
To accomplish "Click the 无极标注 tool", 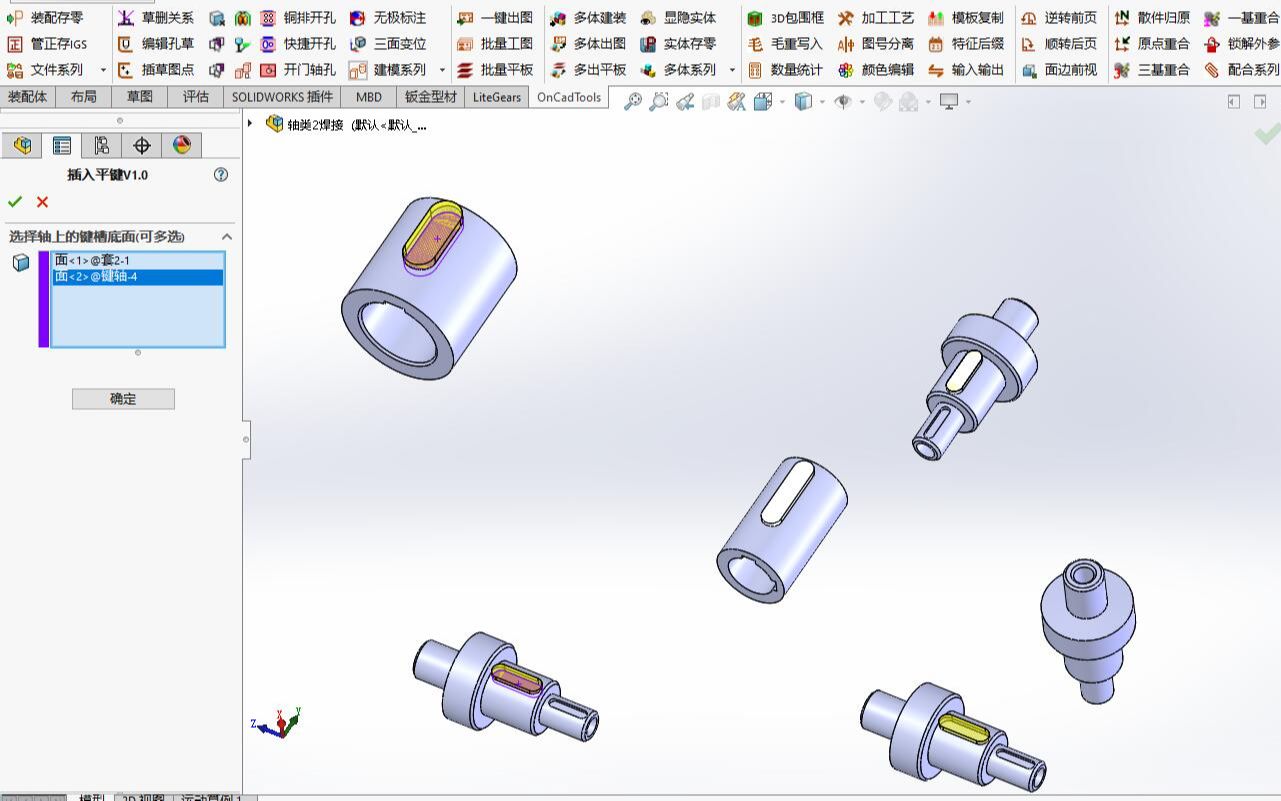I will [x=388, y=17].
